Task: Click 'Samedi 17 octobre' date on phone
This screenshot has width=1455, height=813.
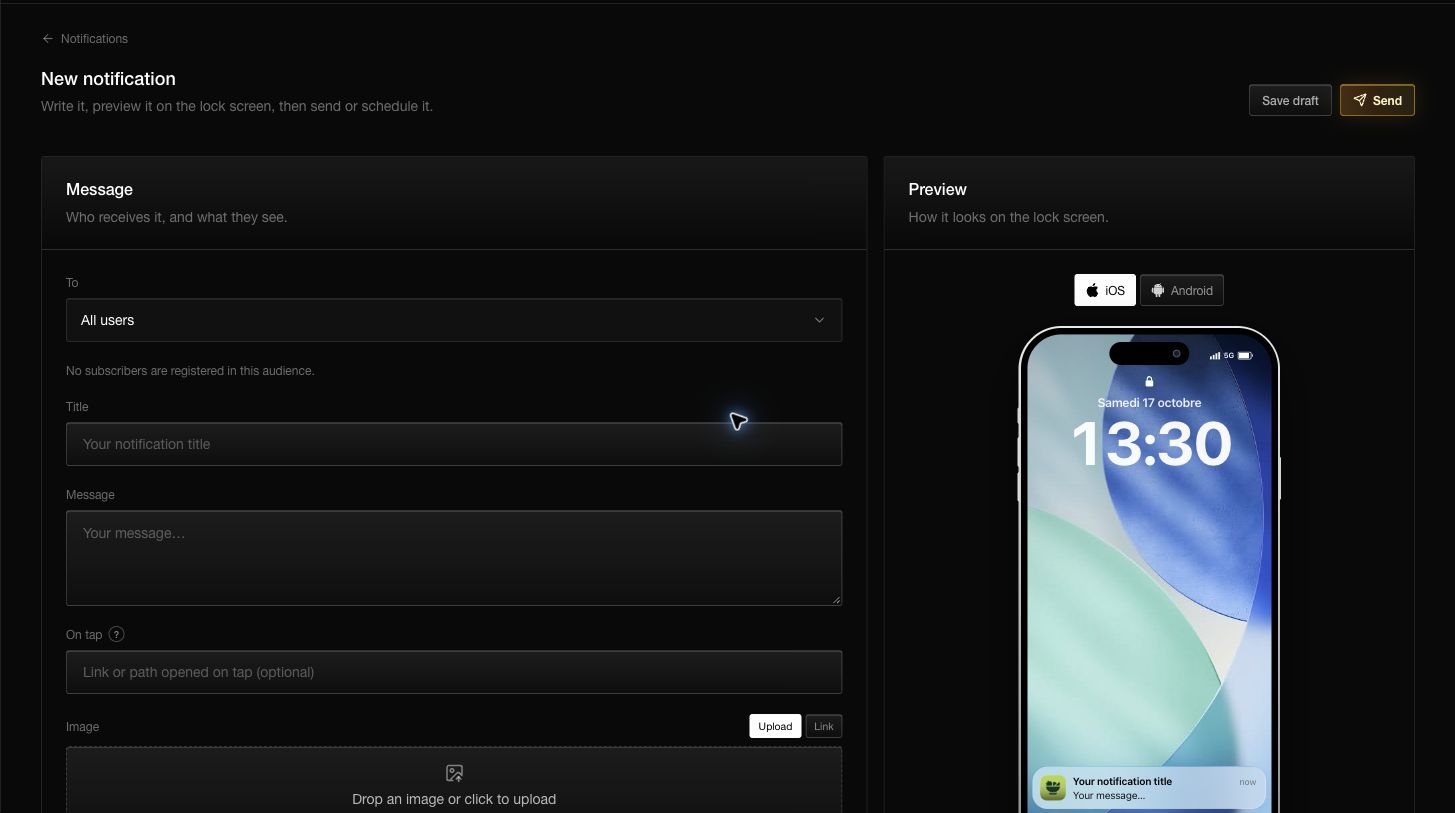Action: click(x=1149, y=403)
